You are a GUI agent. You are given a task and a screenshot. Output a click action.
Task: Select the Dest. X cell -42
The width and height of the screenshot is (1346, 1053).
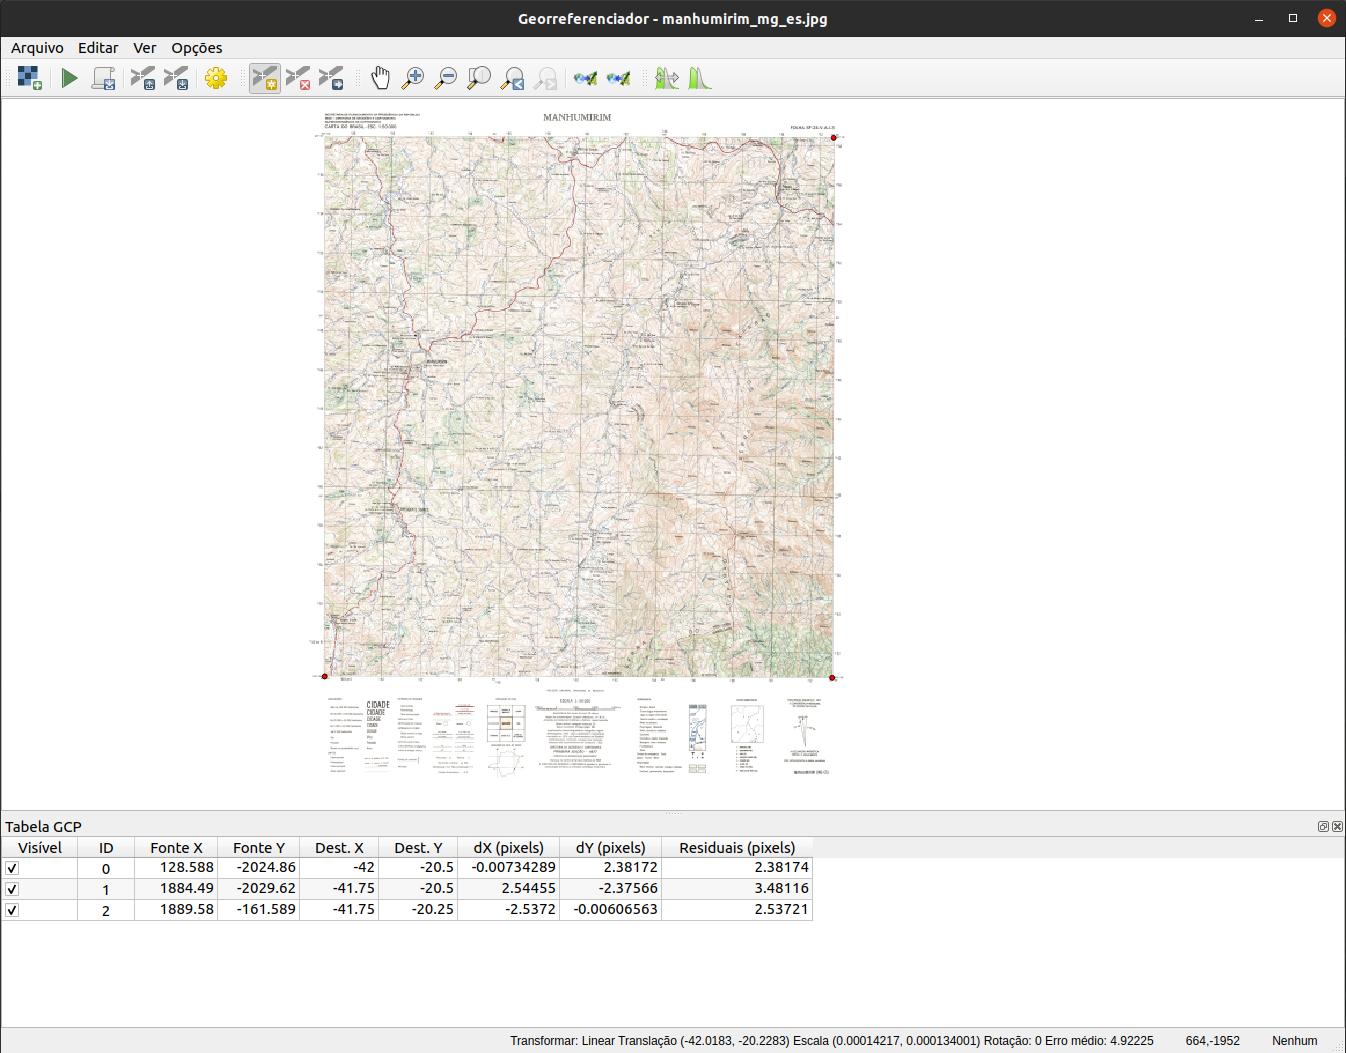point(339,867)
